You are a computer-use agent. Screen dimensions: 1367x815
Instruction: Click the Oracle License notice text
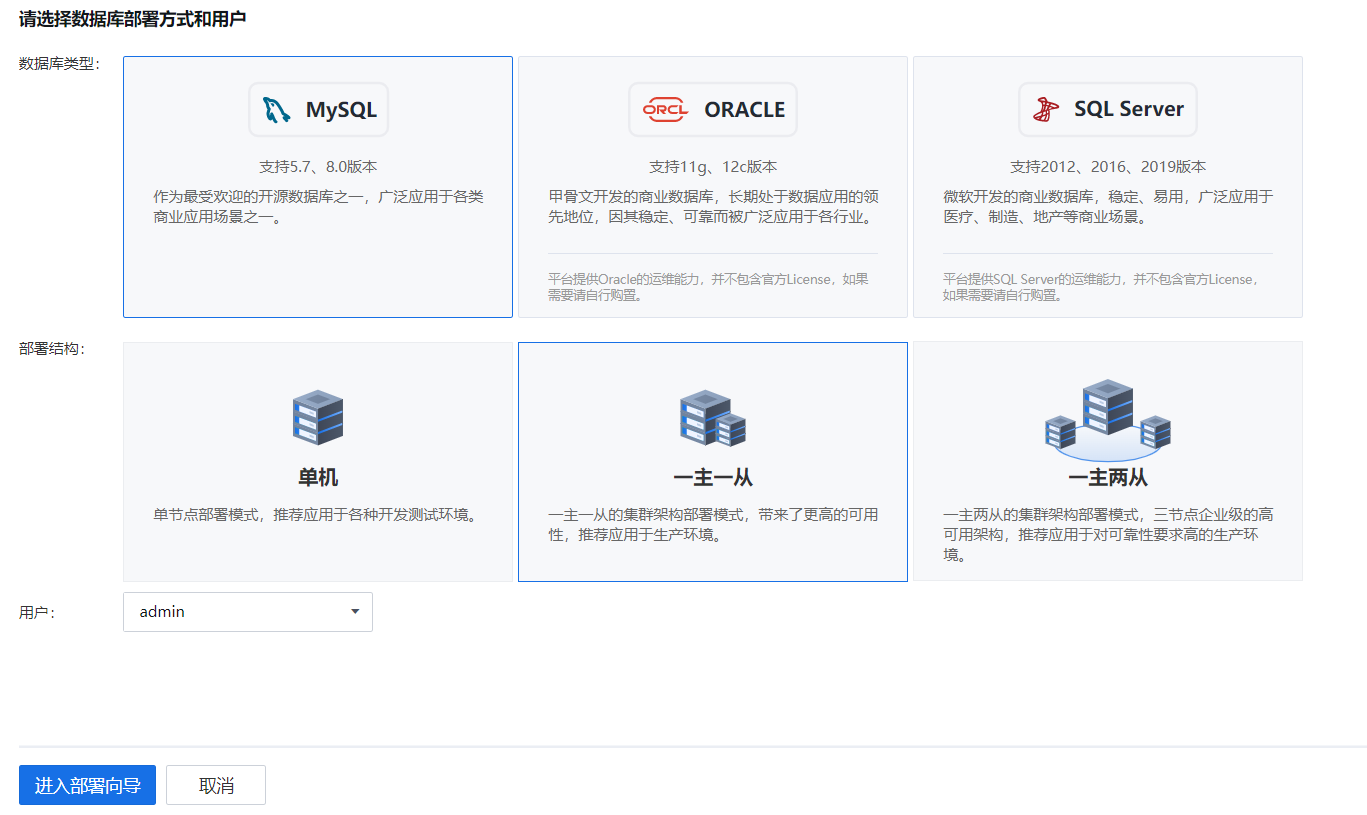(708, 287)
